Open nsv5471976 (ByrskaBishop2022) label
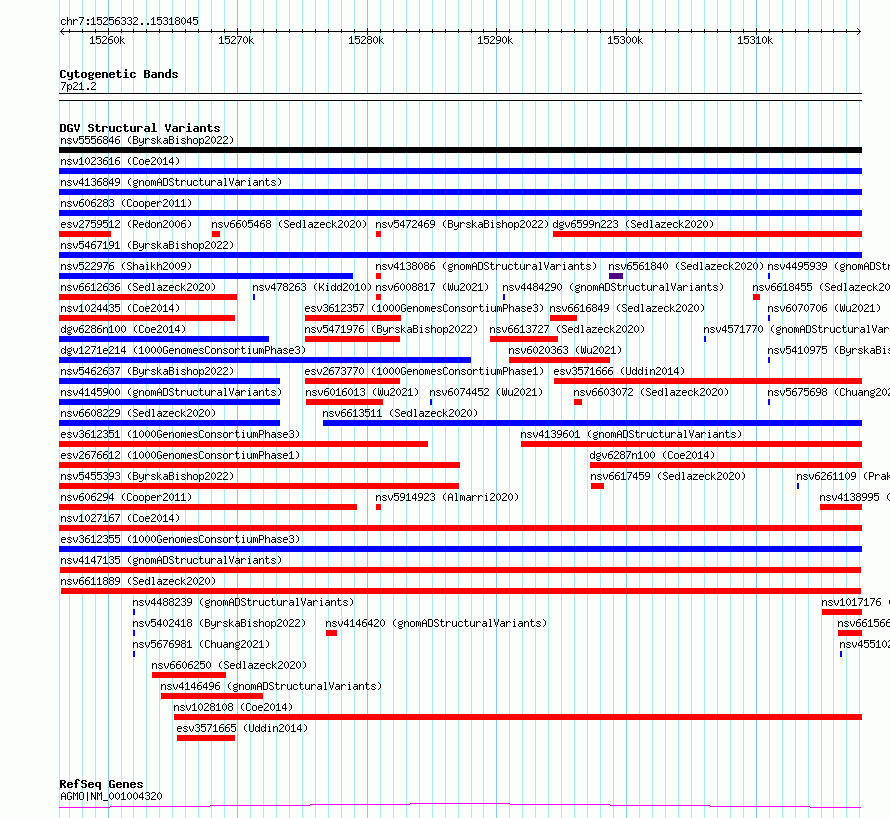This screenshot has width=890, height=818. pyautogui.click(x=391, y=329)
